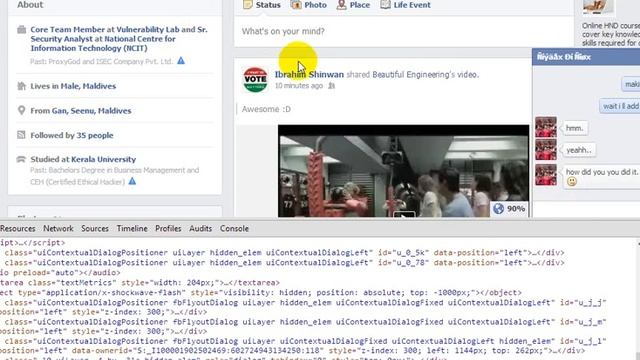This screenshot has height=360, width=640.
Task: Switch to the Resources DevTools tab
Action: tap(18, 229)
